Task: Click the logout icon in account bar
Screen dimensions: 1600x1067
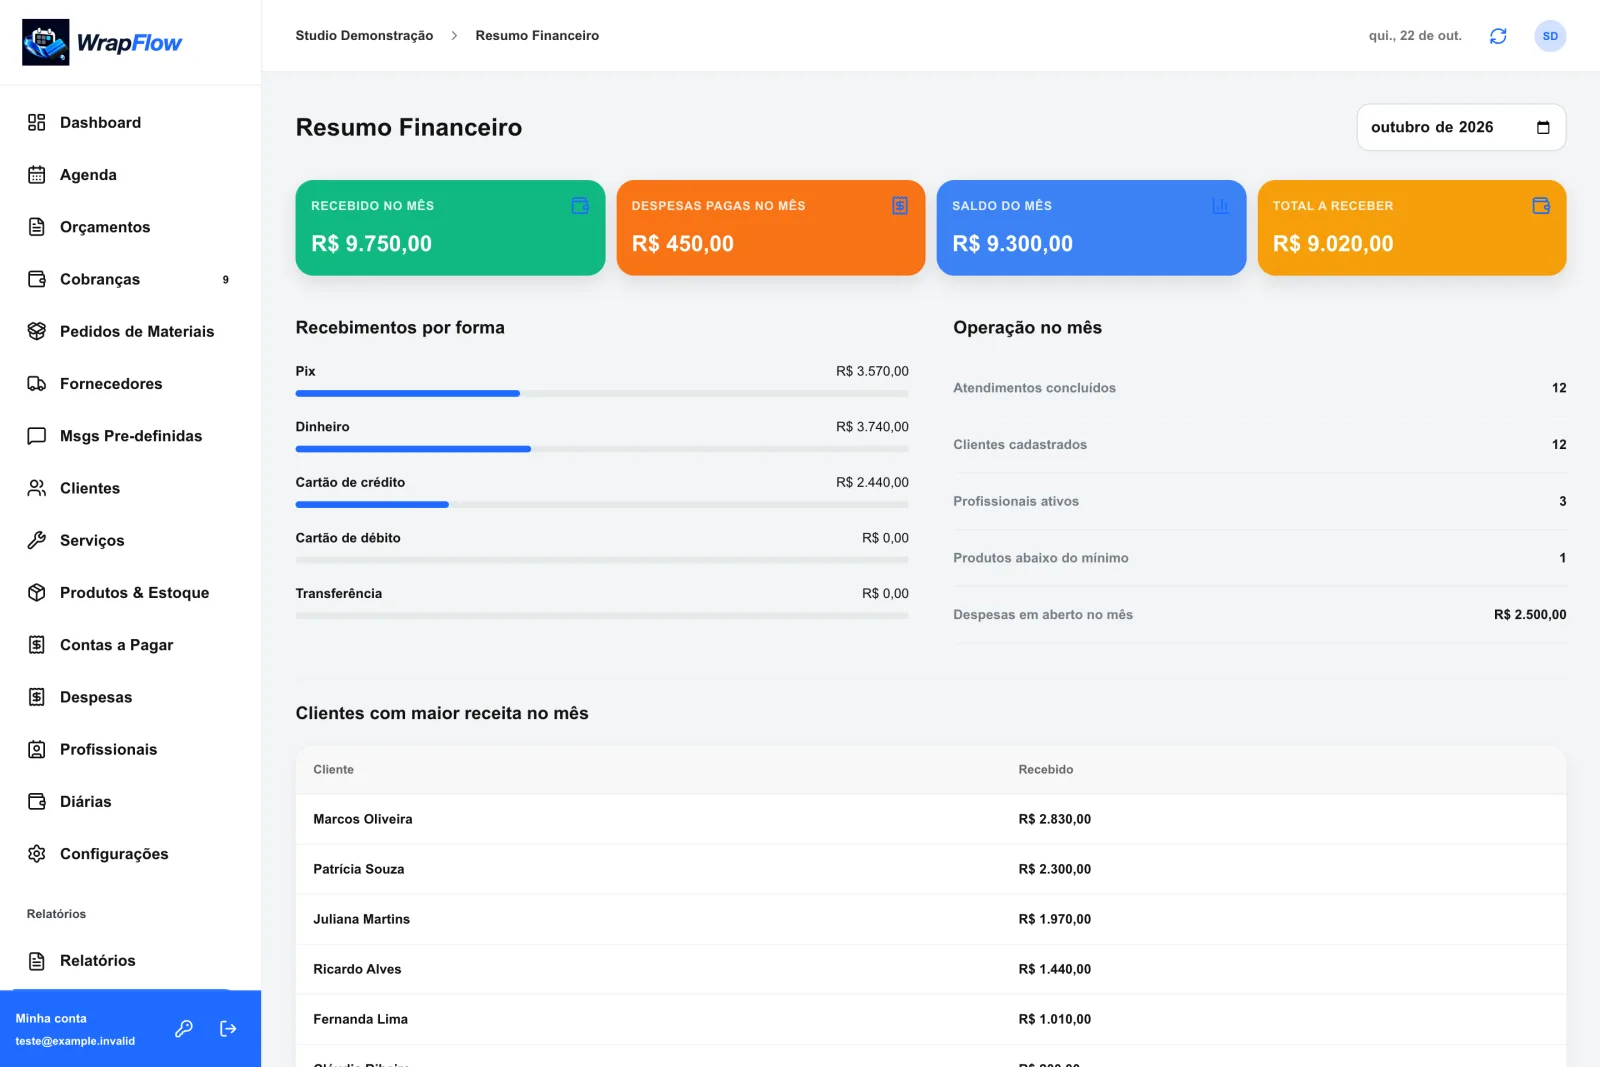Action: click(228, 1028)
